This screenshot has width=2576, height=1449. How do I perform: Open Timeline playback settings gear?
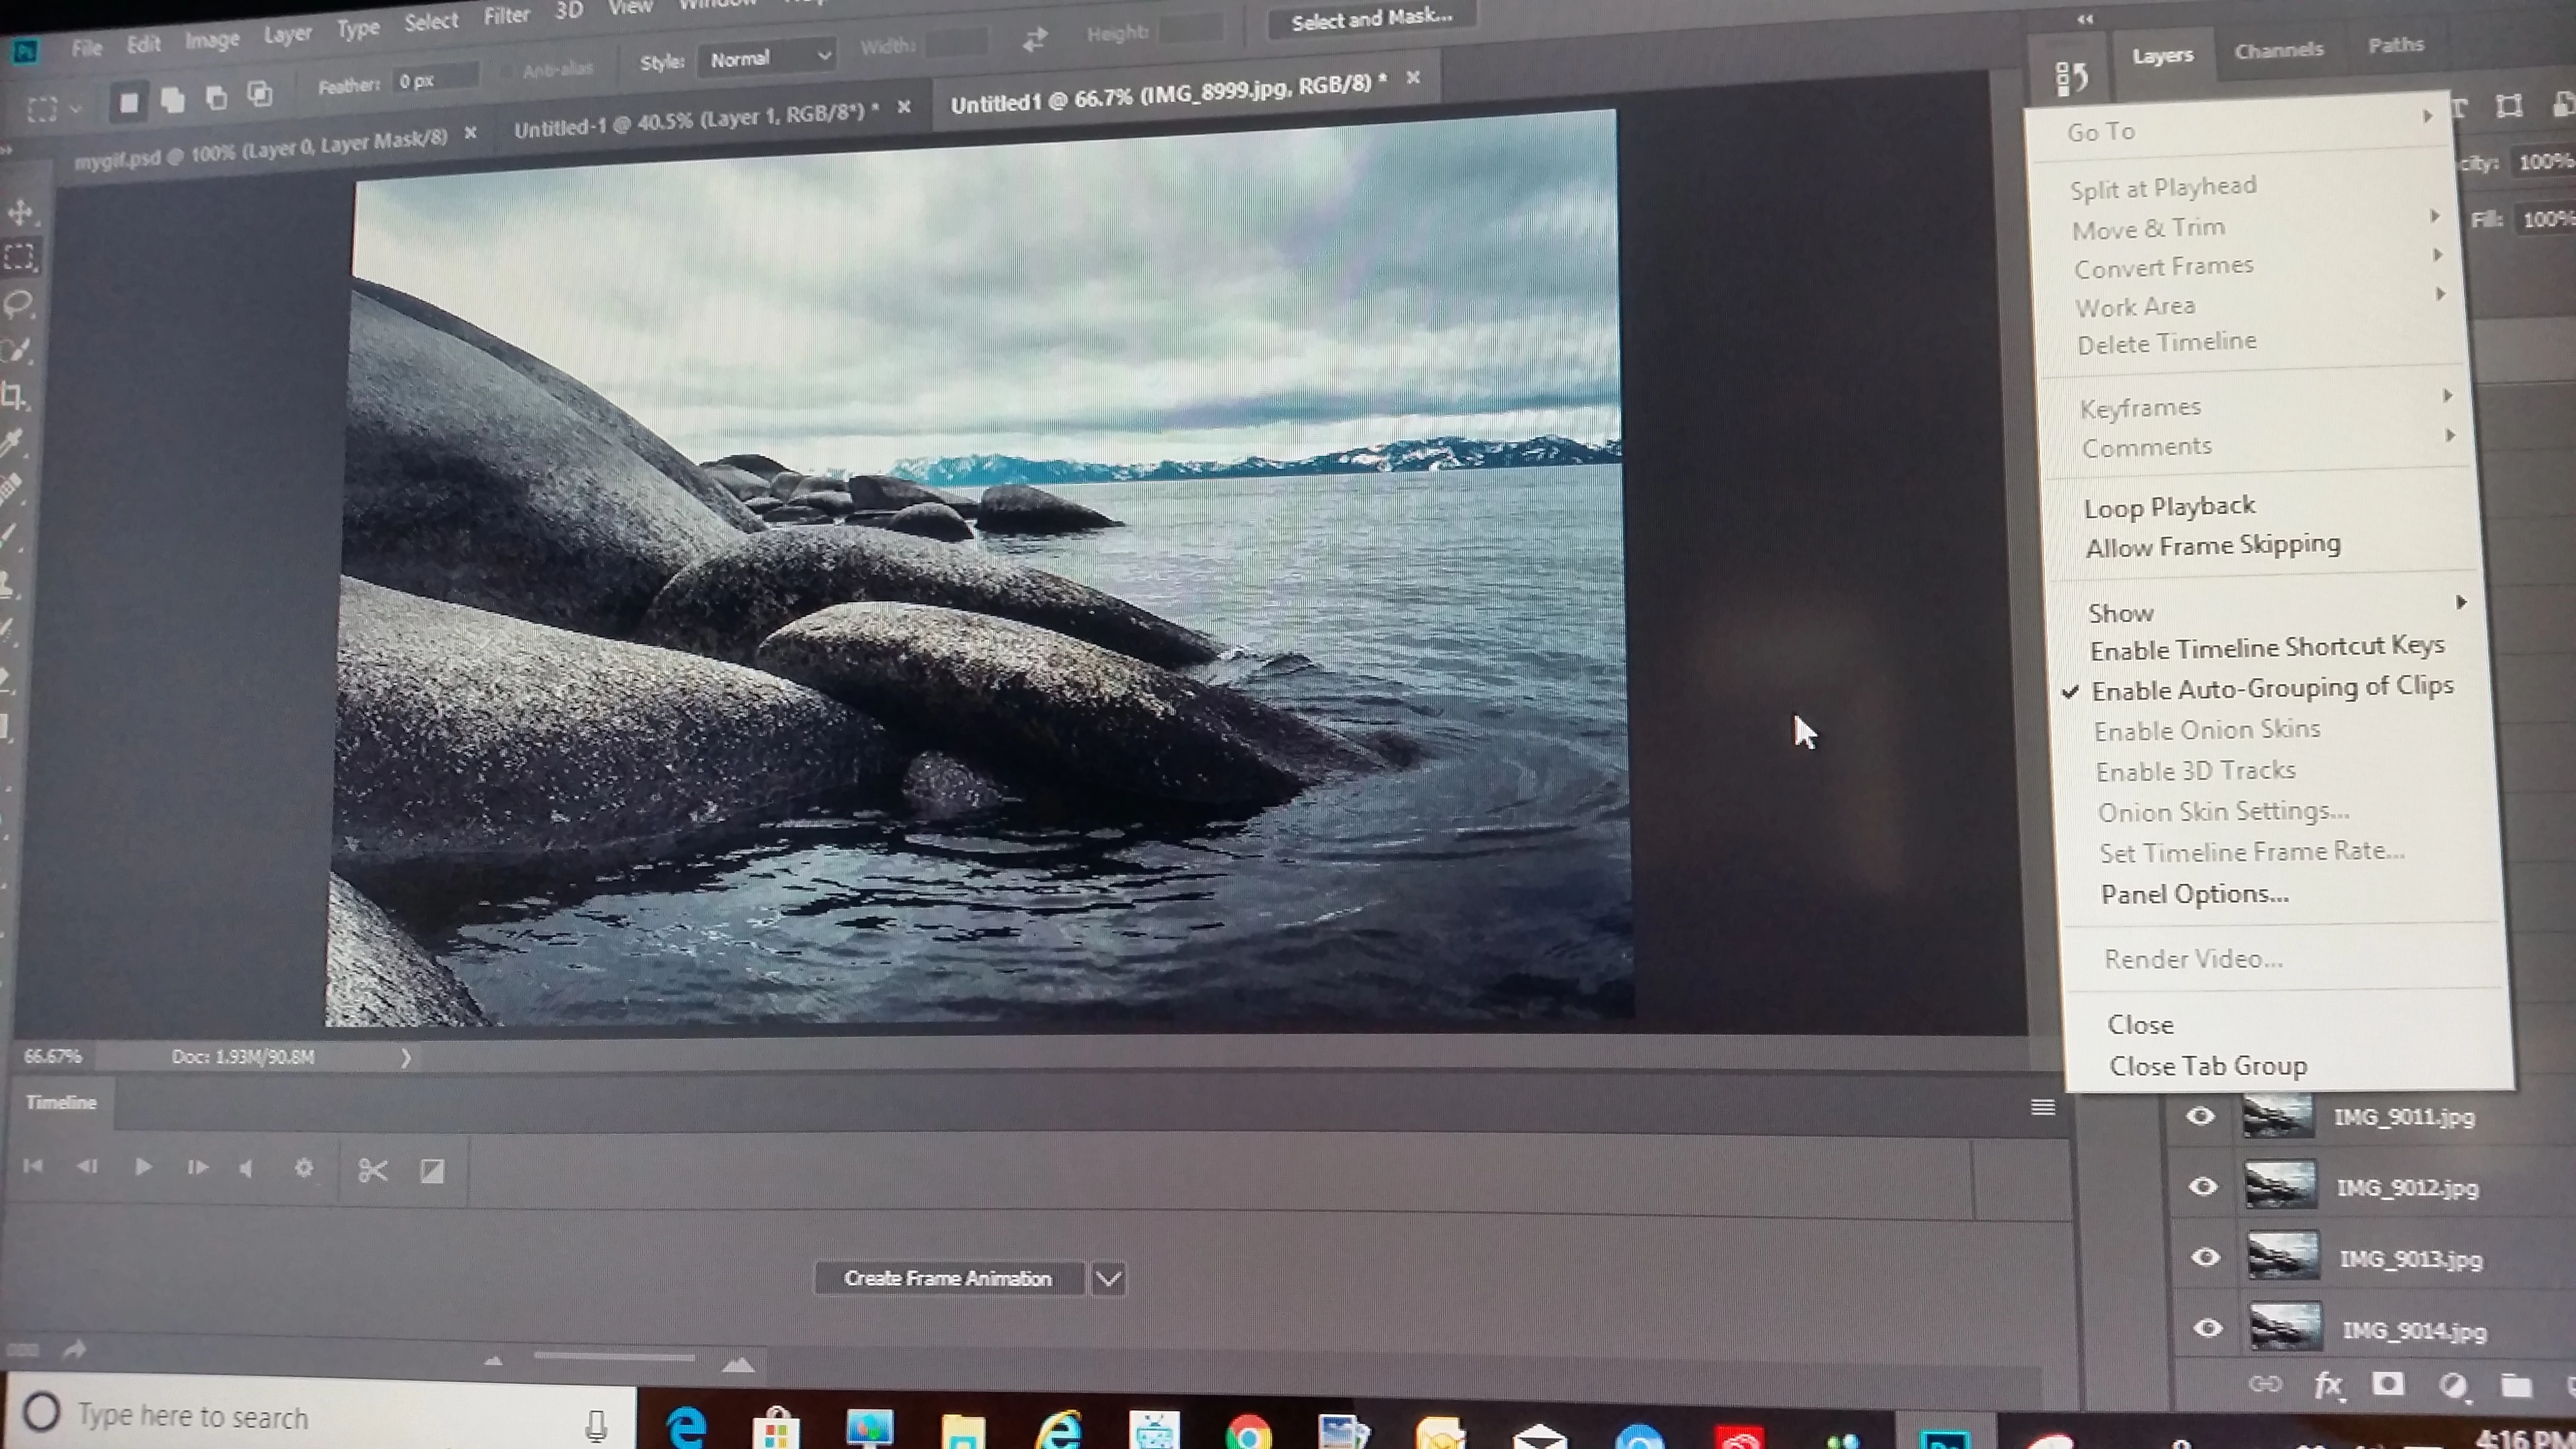click(303, 1168)
